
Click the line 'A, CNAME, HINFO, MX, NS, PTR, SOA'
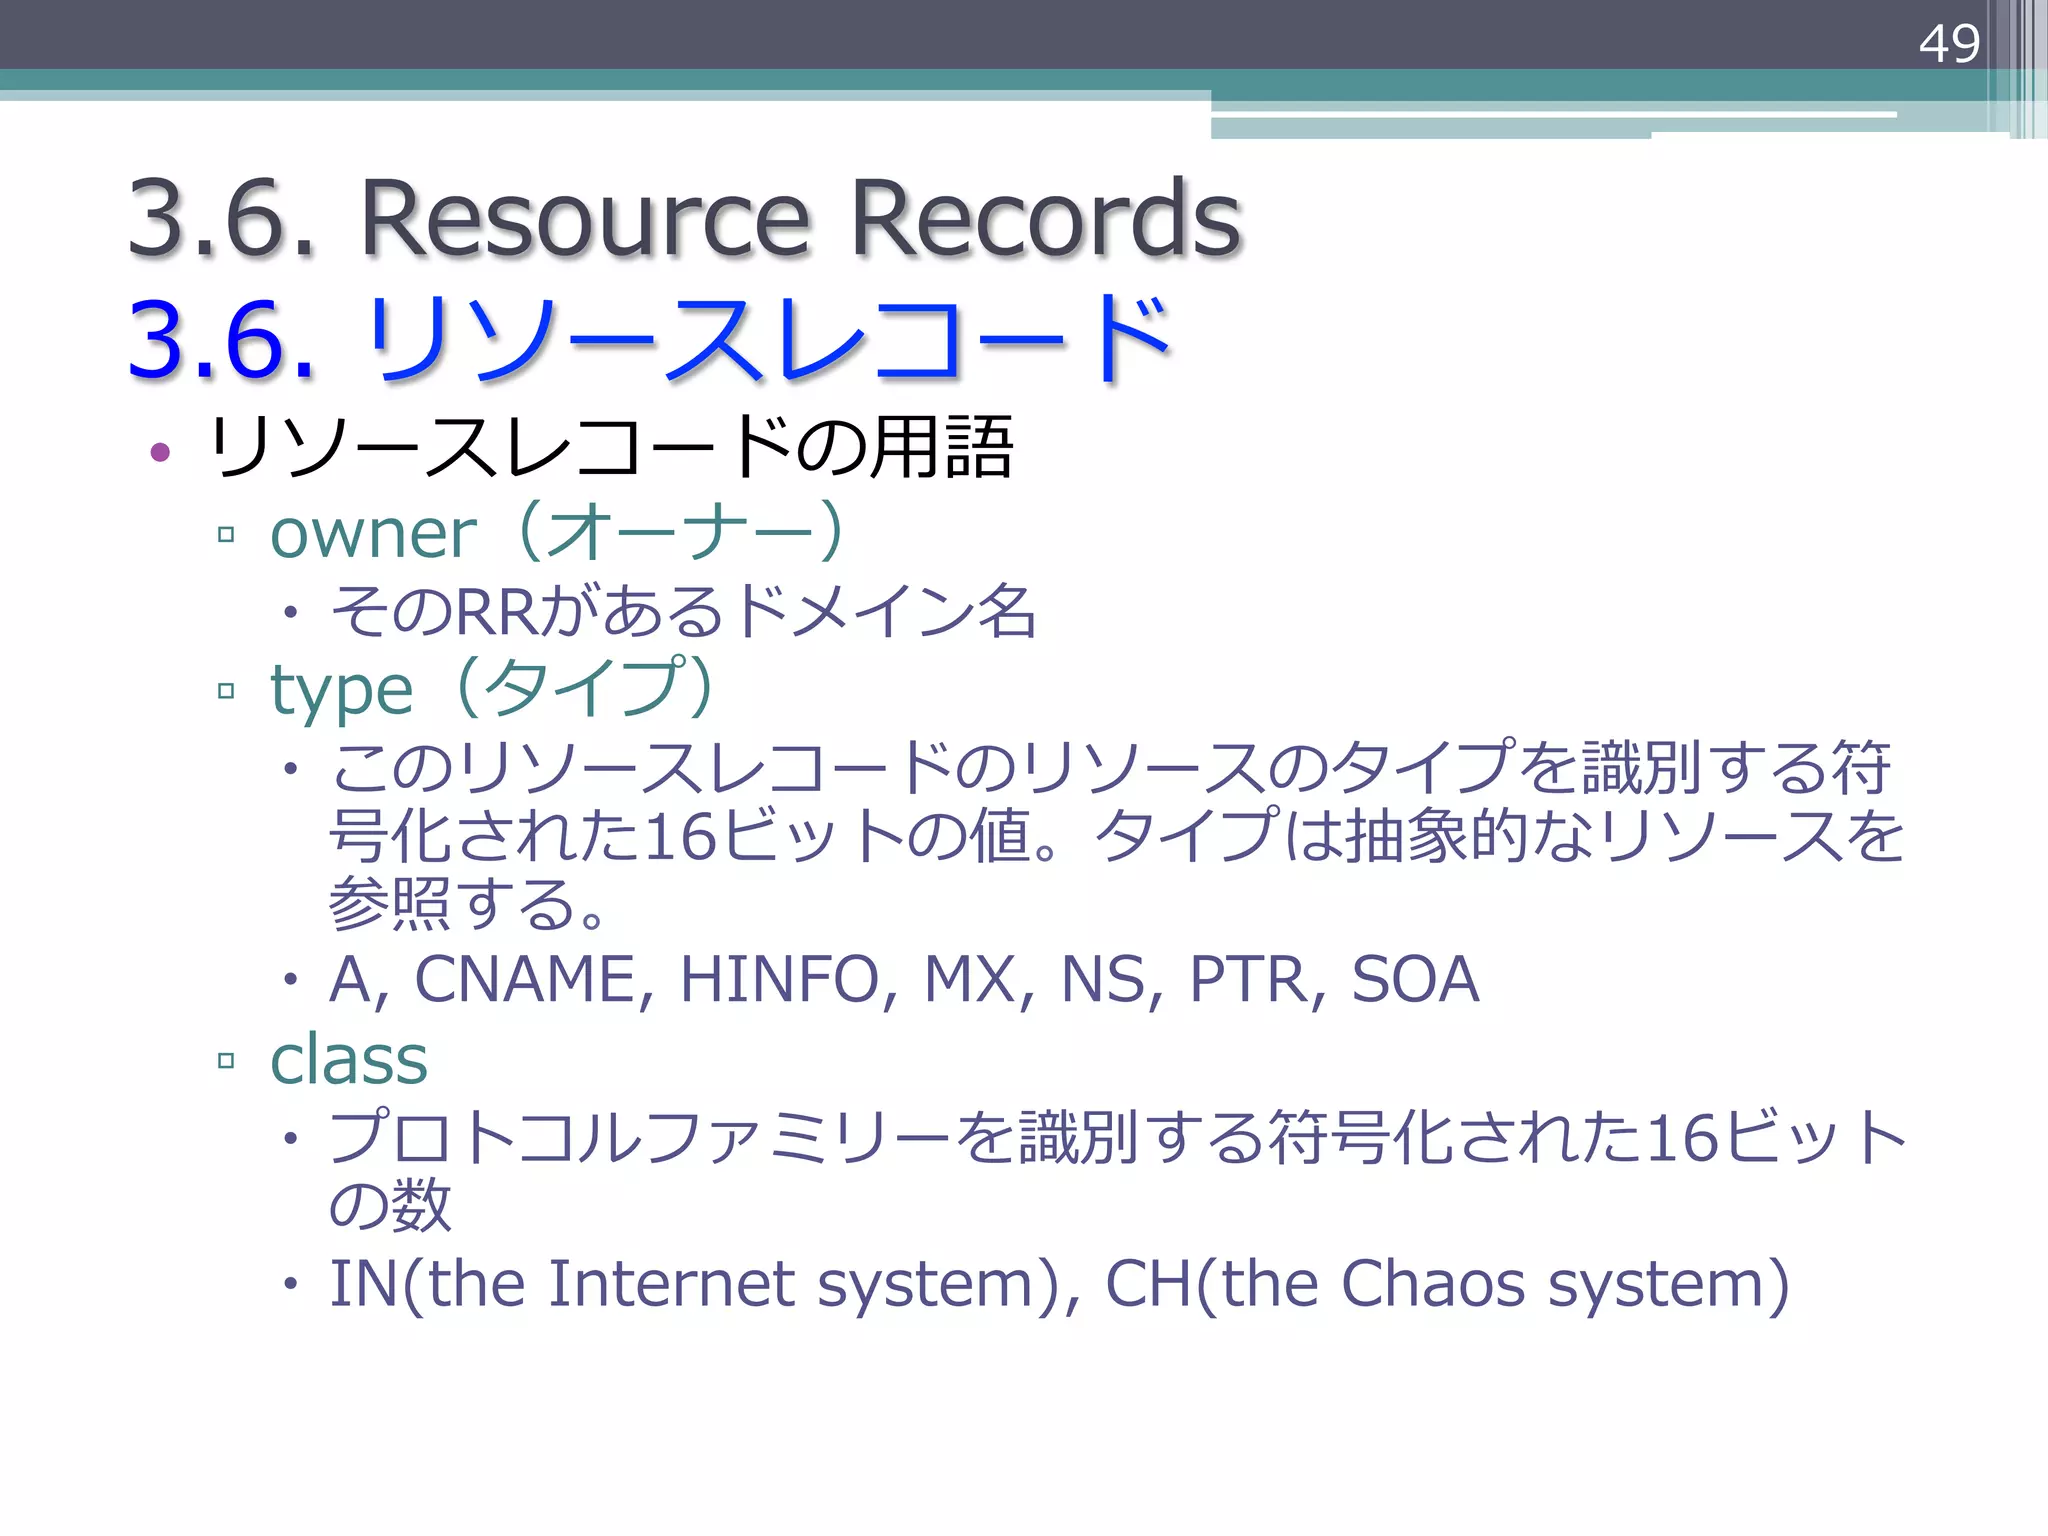coord(905,979)
